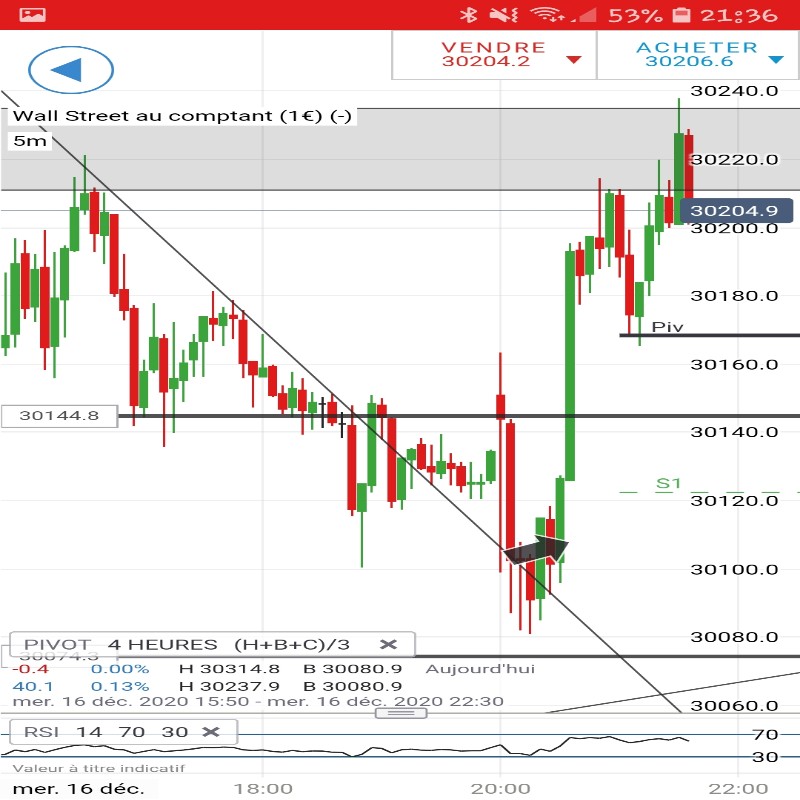
Task: Grab the panel resize handle above RSI
Action: tap(401, 713)
